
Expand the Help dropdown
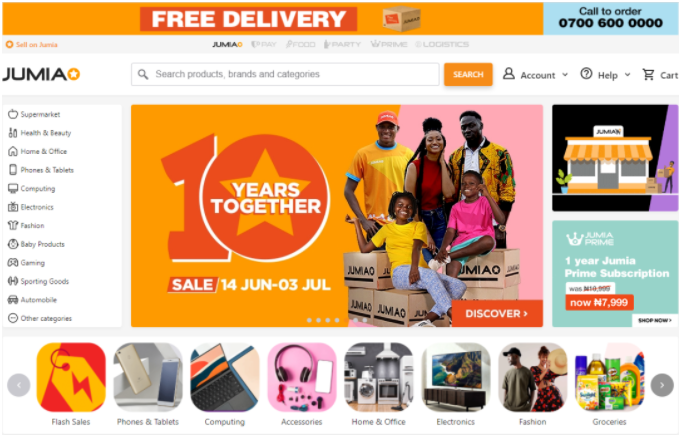pyautogui.click(x=605, y=74)
